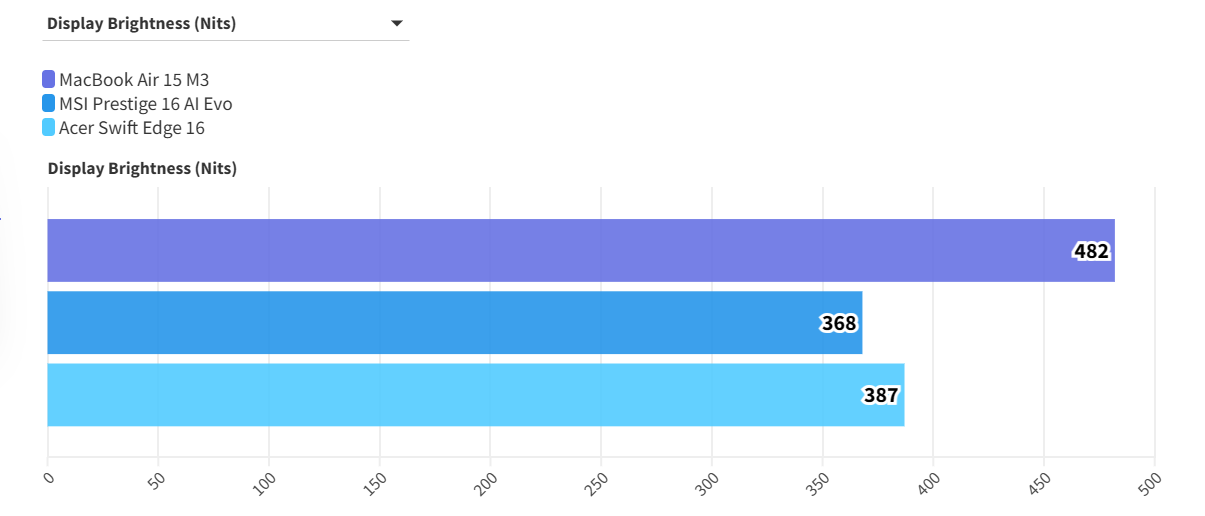
Task: Toggle the MSI Prestige 16 AI Evo legend label
Action: 146,104
